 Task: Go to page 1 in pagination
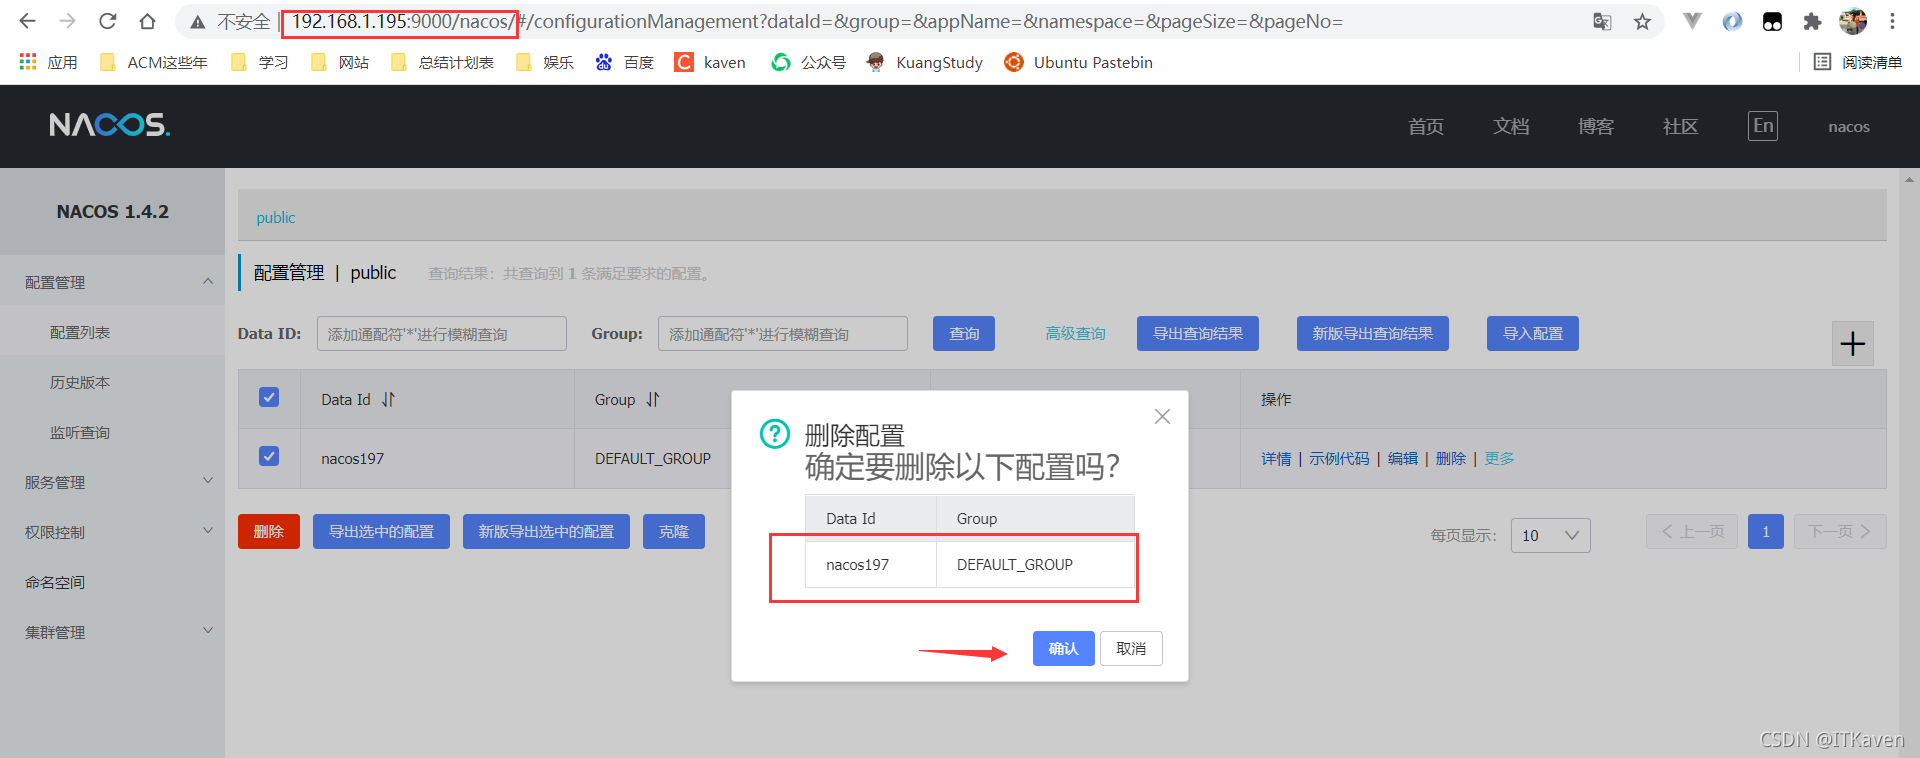pos(1766,531)
